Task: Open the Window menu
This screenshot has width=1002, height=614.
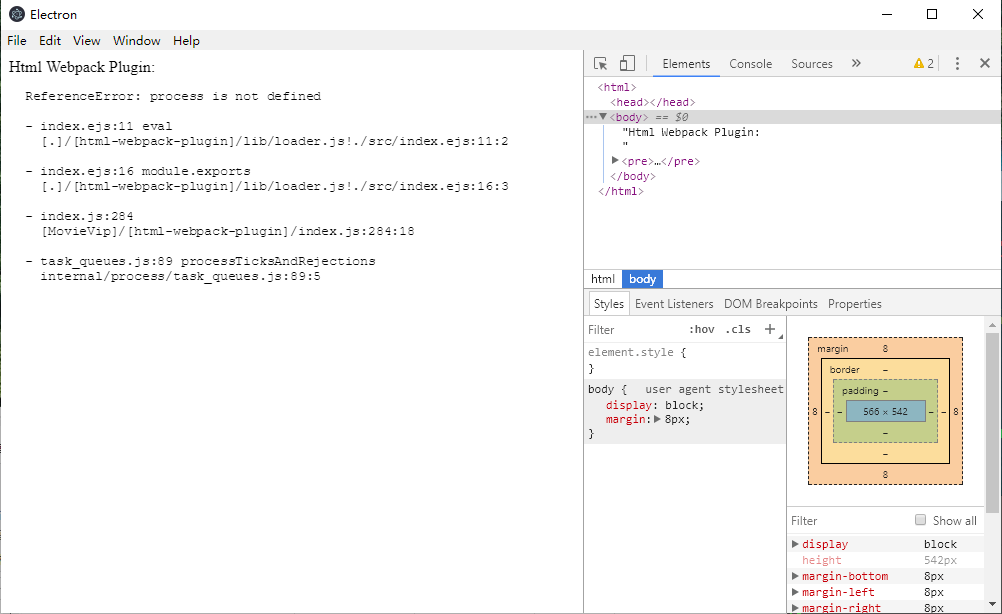Action: [x=137, y=40]
